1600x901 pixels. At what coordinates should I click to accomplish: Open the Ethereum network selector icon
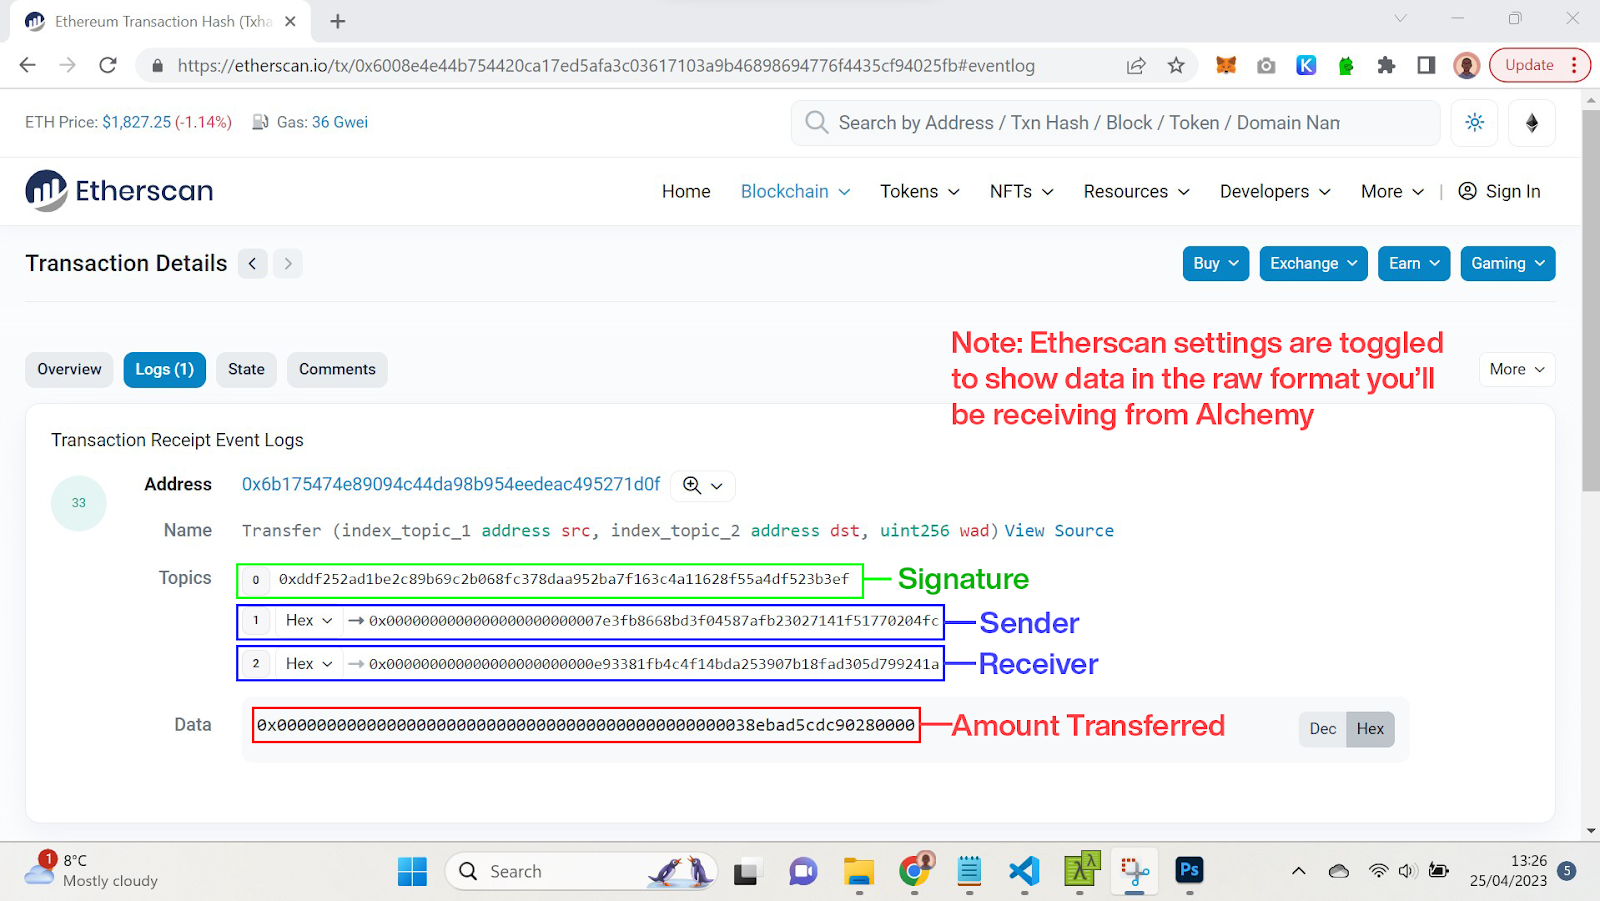coord(1532,123)
